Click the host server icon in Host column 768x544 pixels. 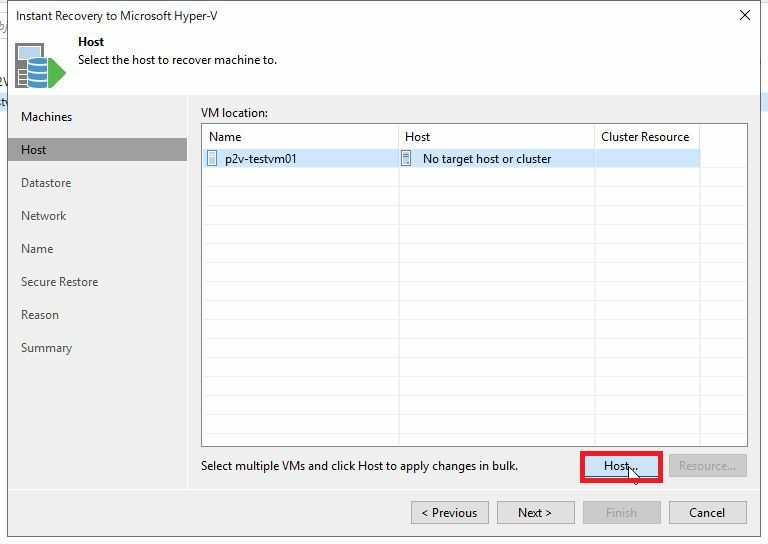406,158
